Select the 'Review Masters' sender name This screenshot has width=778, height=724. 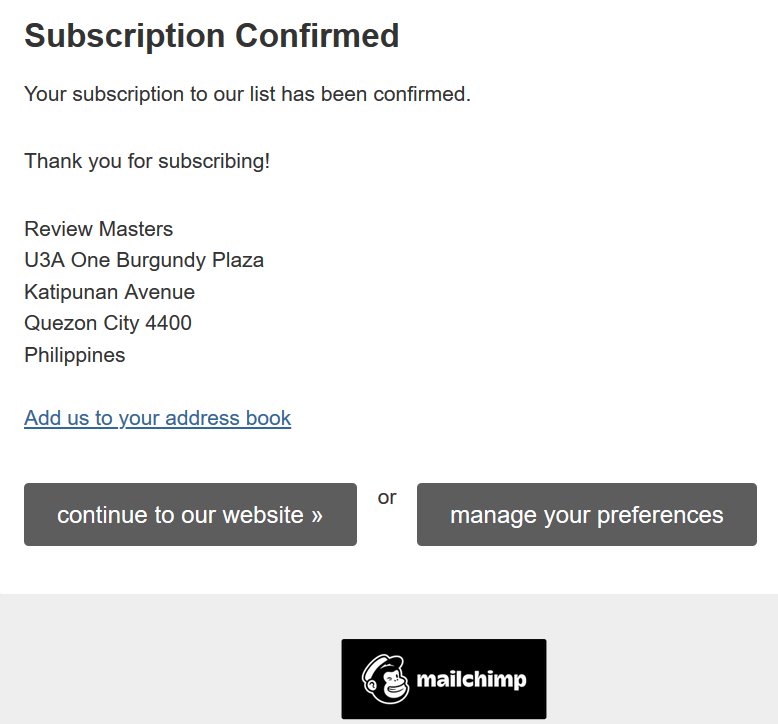pyautogui.click(x=99, y=229)
